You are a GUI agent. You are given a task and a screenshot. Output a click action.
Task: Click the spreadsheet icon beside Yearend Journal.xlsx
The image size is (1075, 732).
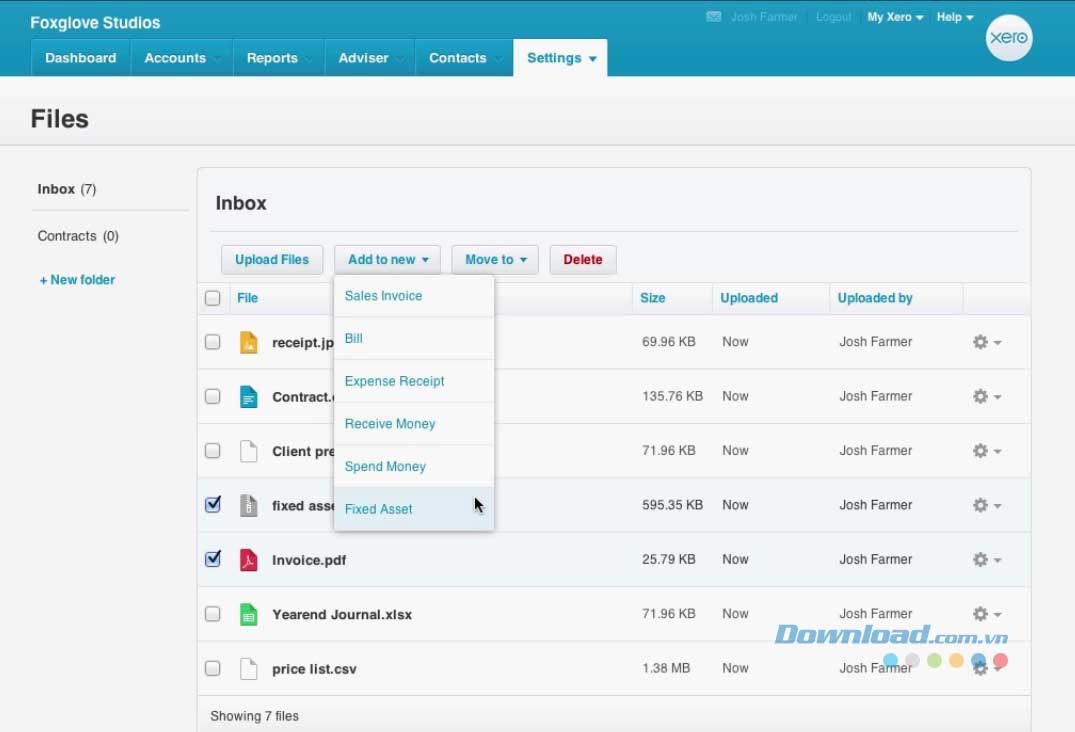[x=248, y=614]
